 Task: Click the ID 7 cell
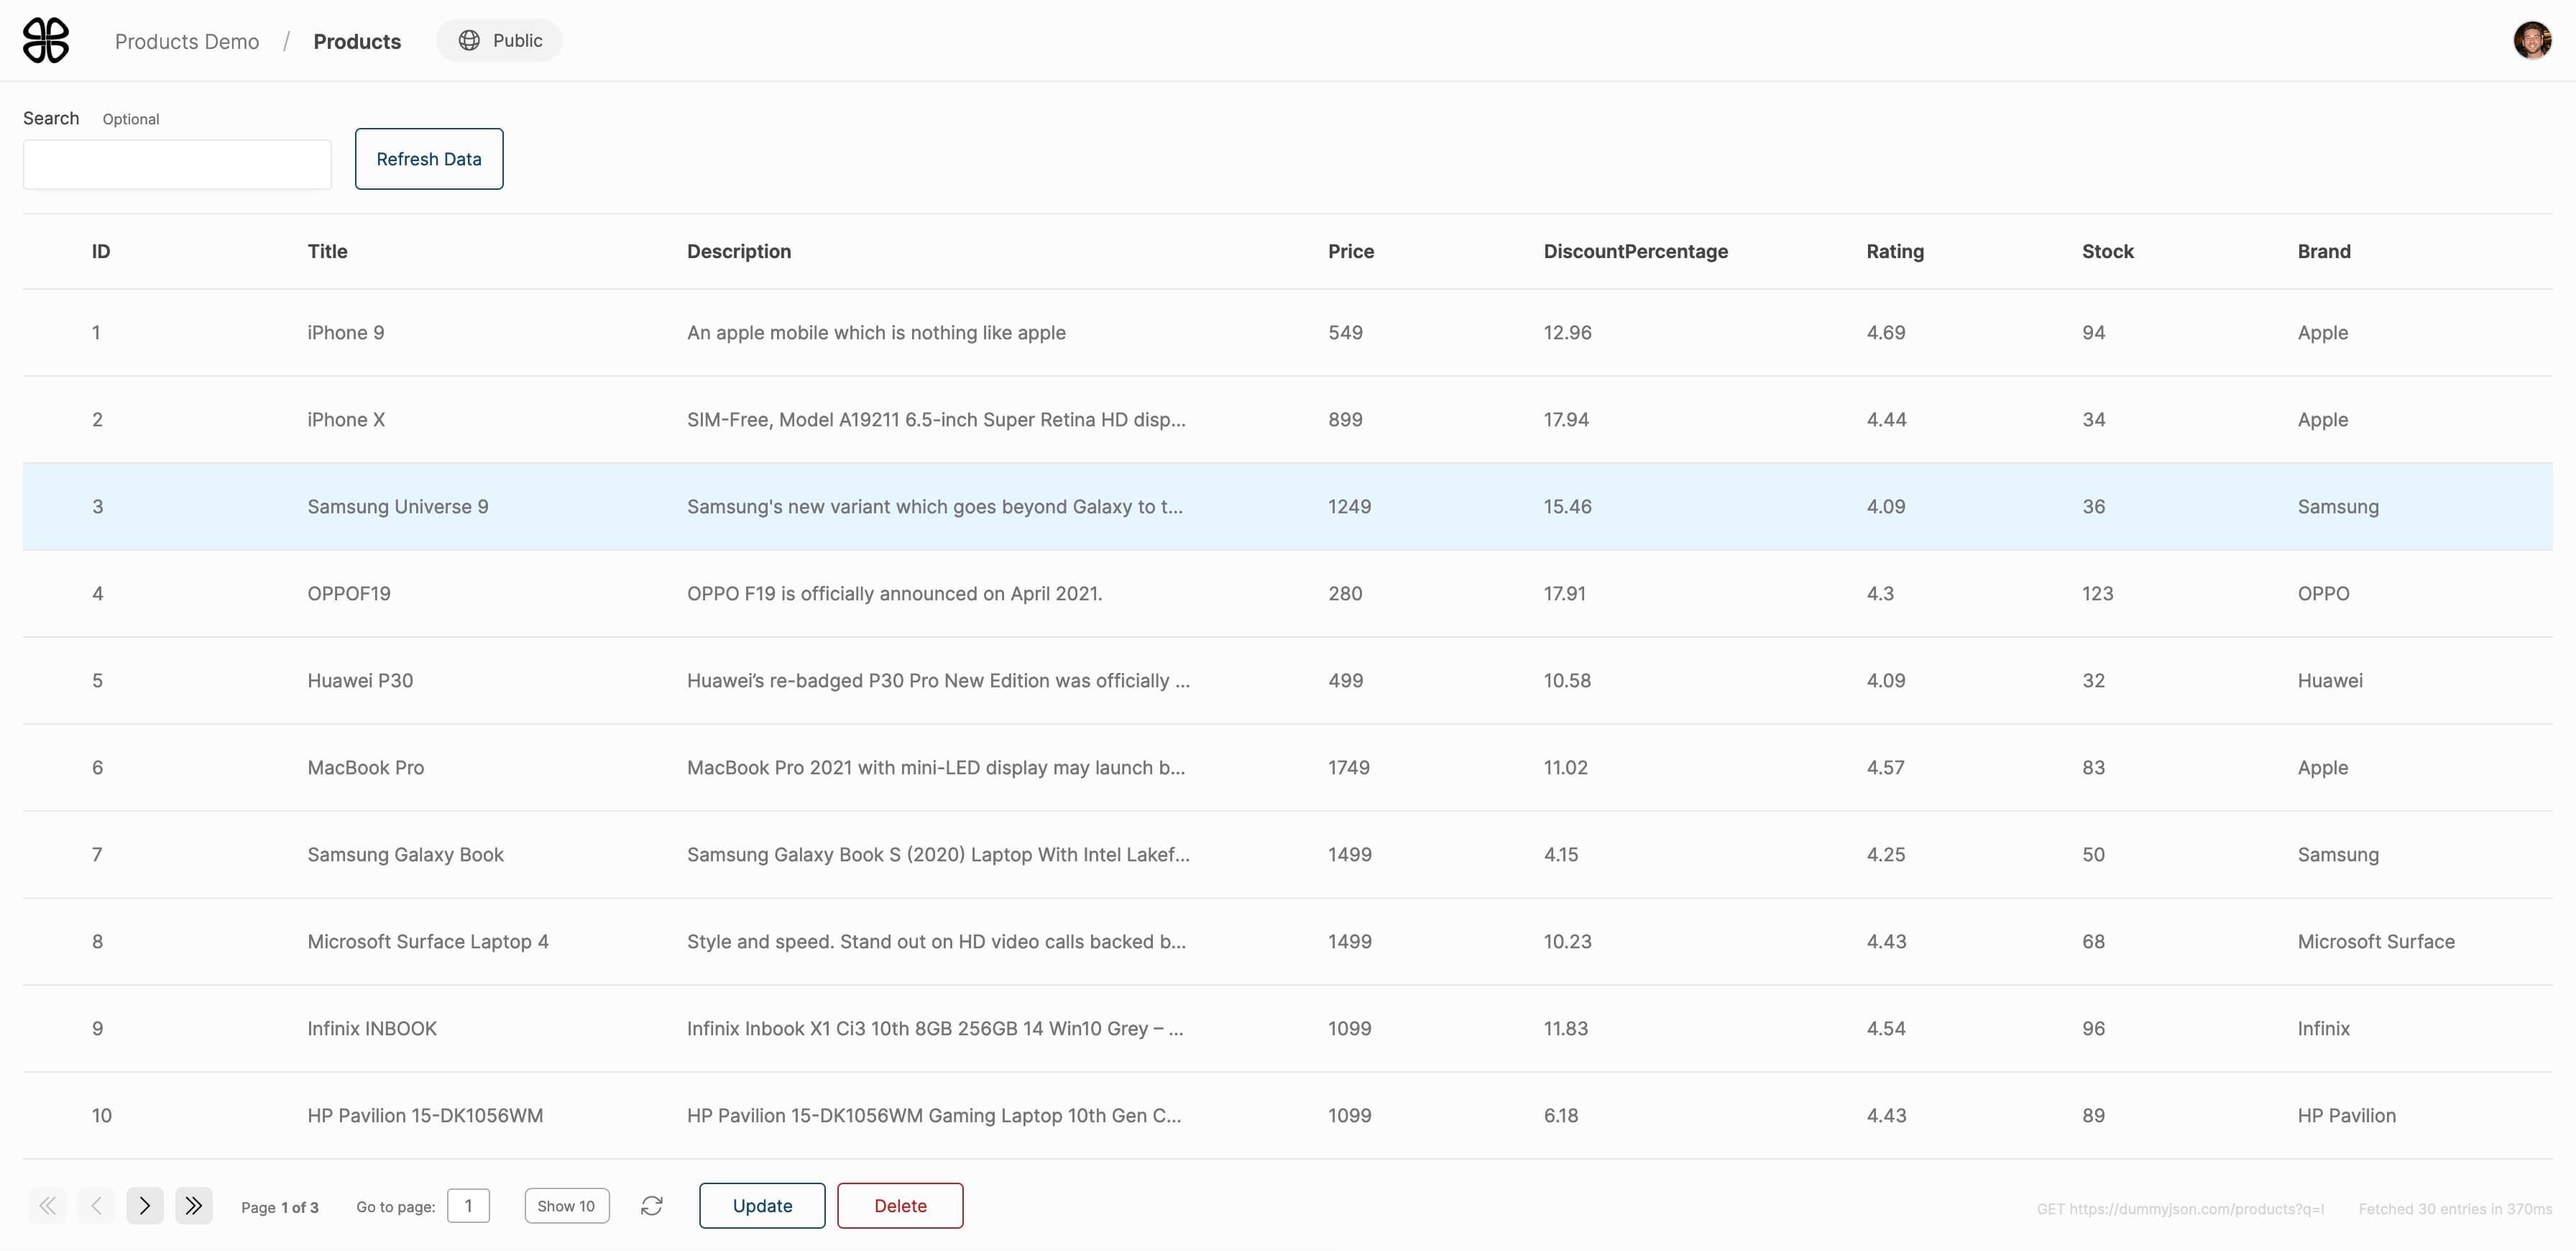tap(97, 855)
